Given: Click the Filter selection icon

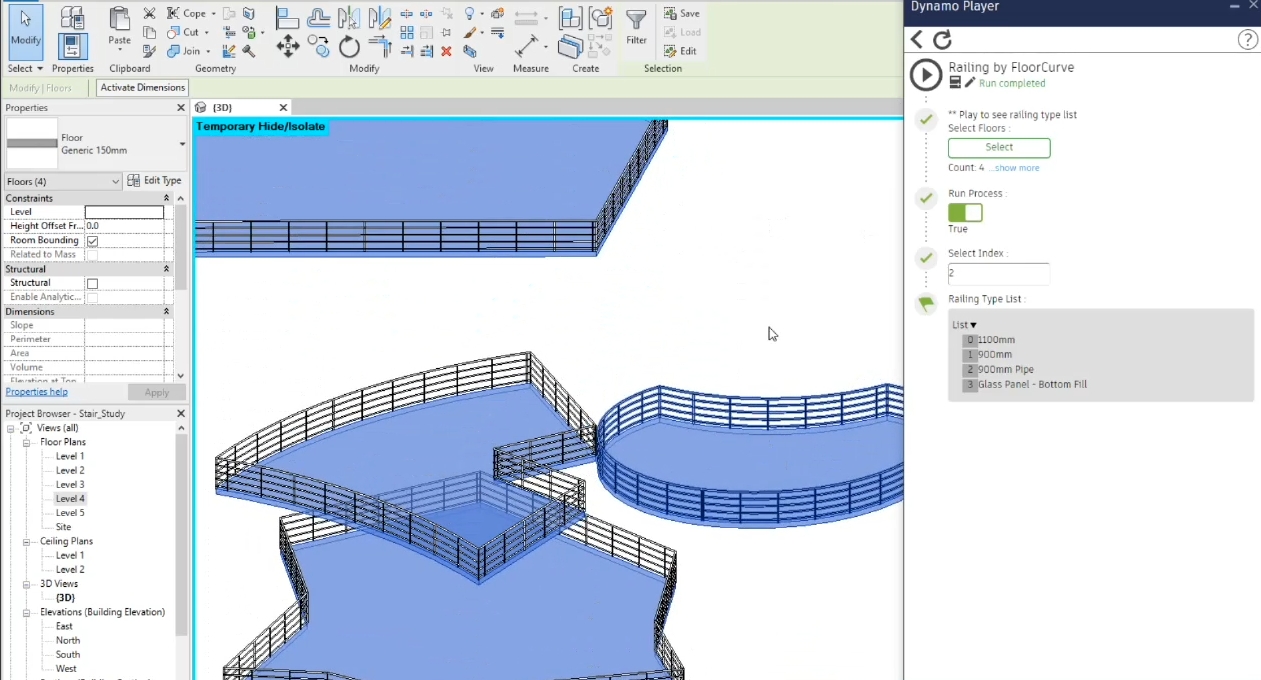Looking at the screenshot, I should [x=636, y=27].
